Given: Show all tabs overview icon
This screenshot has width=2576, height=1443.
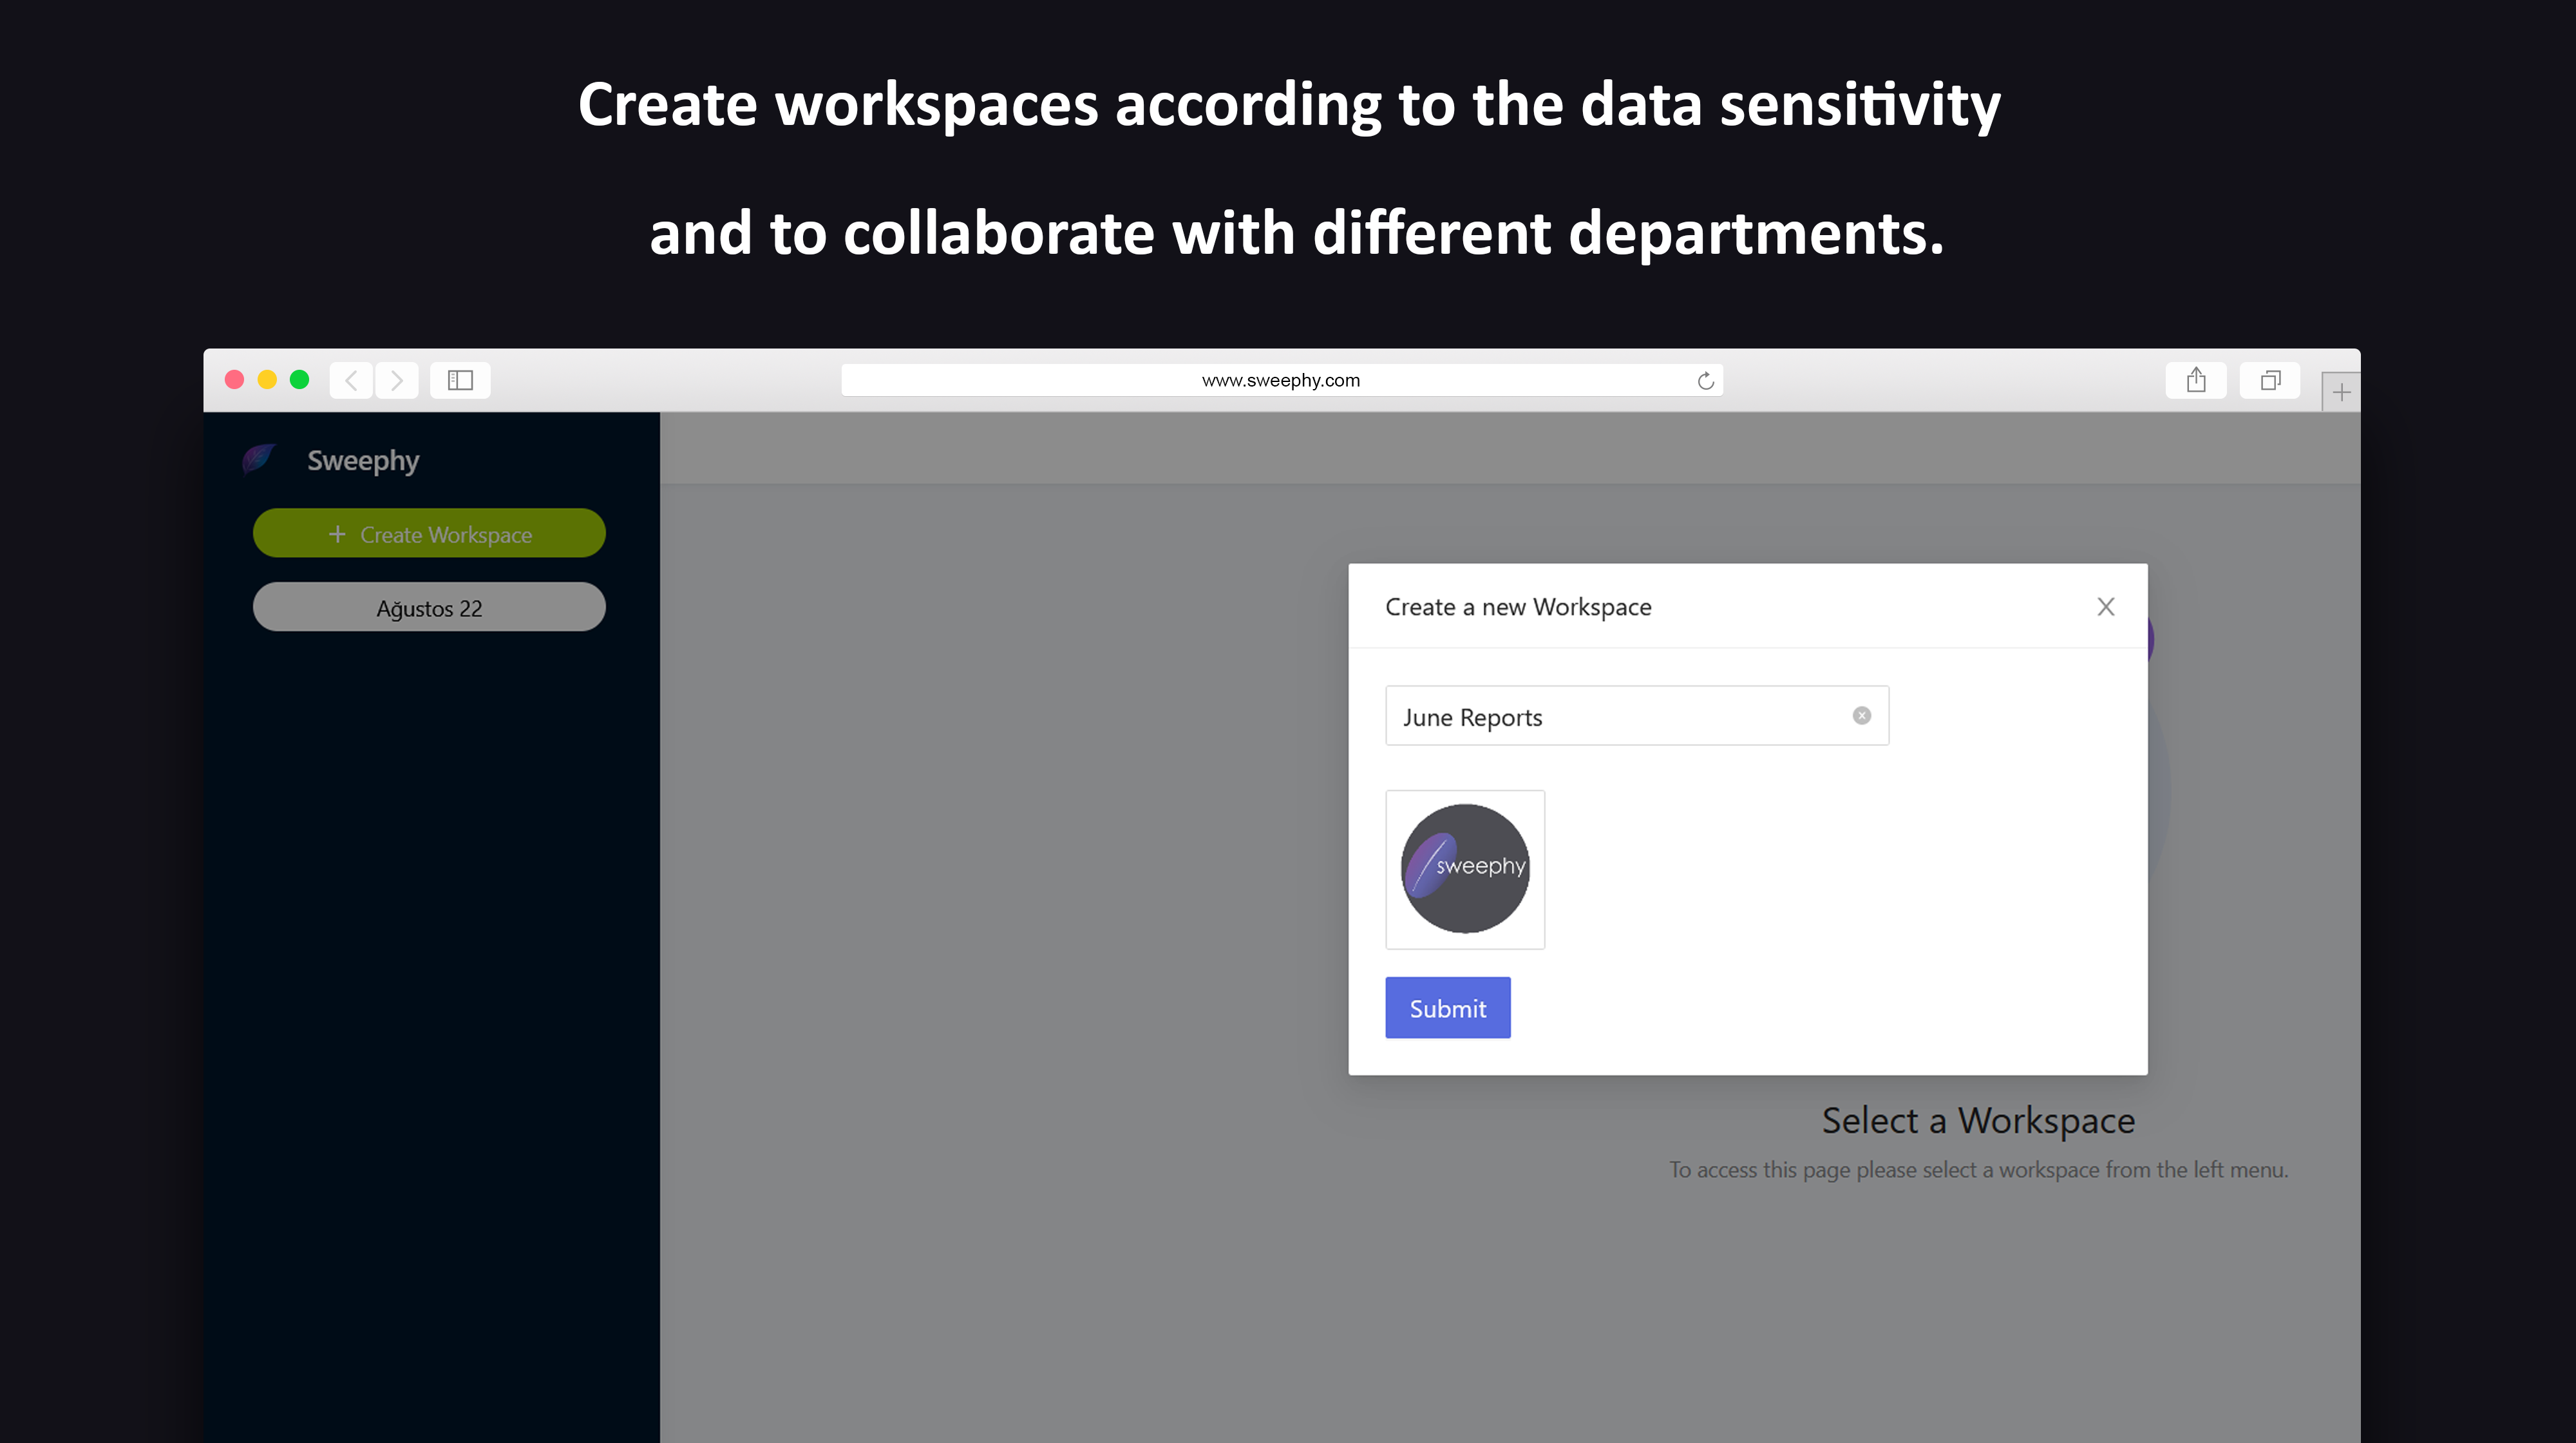Looking at the screenshot, I should [2270, 380].
